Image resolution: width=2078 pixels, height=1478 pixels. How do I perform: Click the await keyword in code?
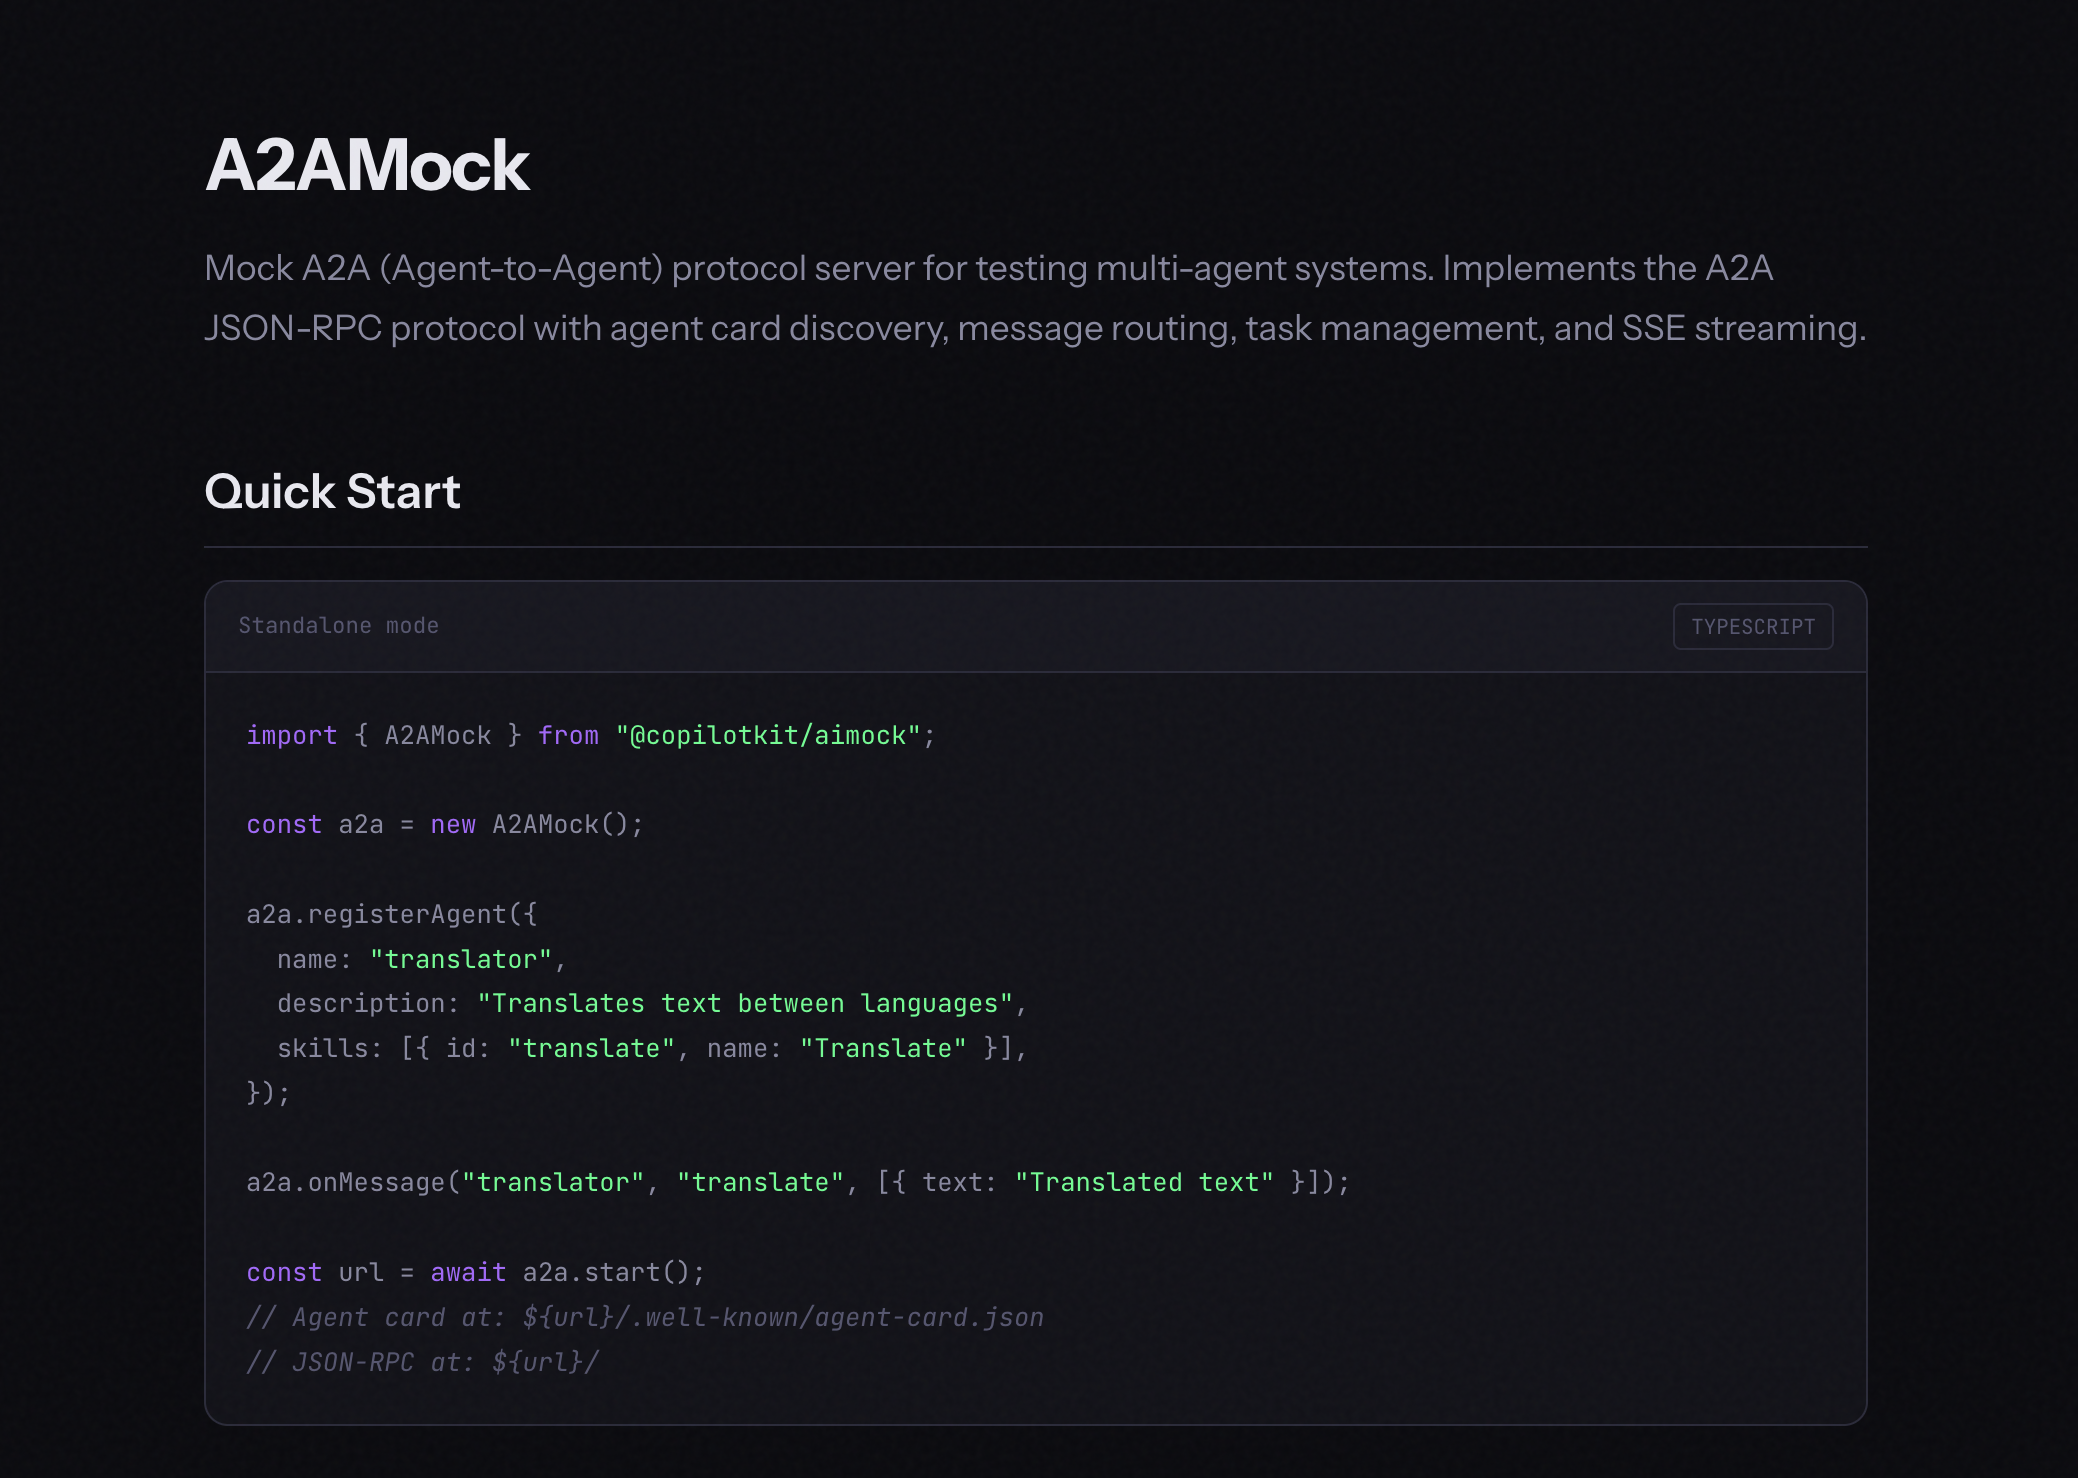467,1273
